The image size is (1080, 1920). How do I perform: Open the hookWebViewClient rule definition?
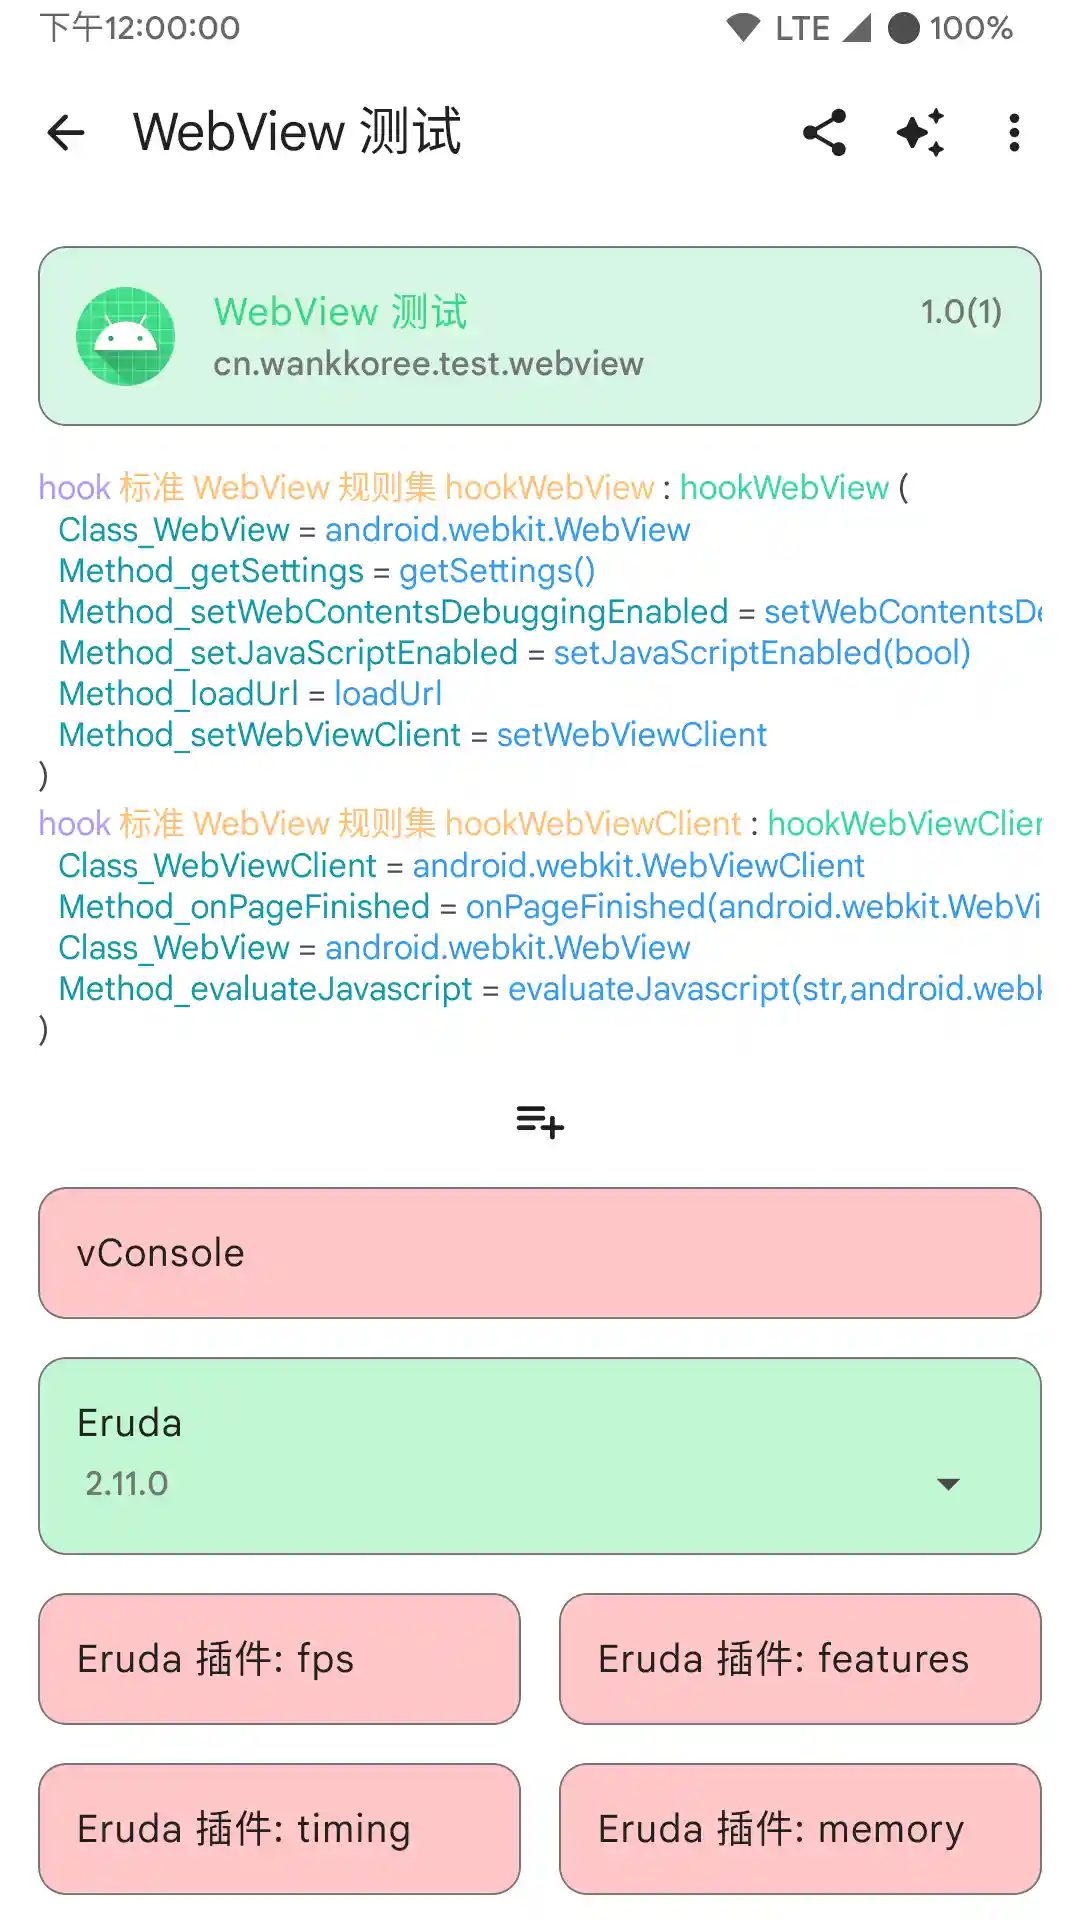540,824
